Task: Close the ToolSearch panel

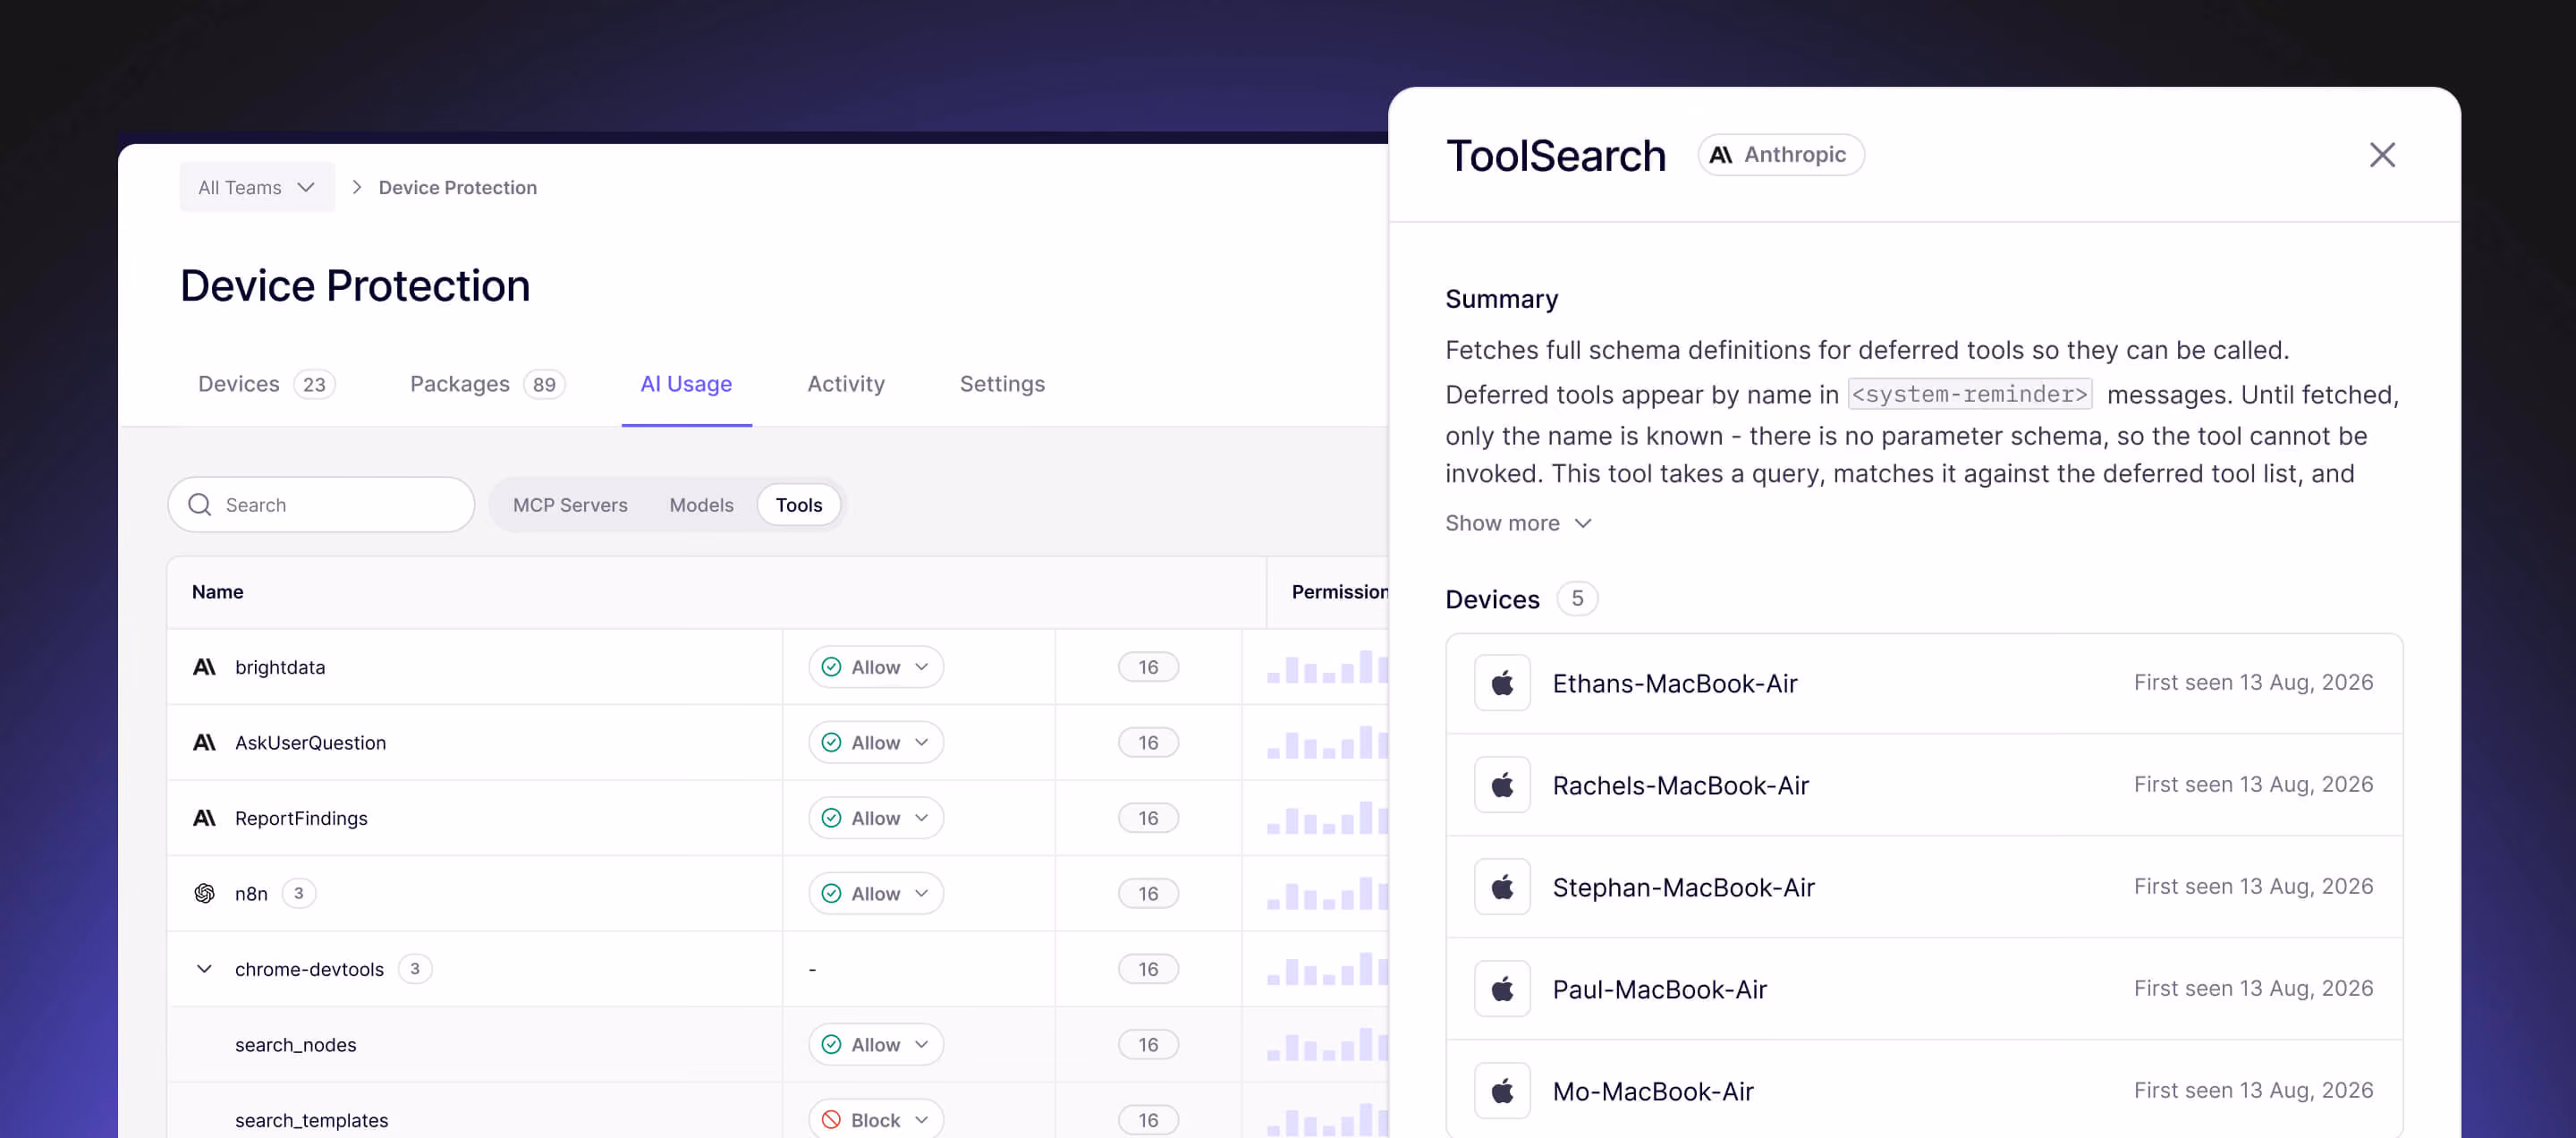Action: pos(2382,155)
